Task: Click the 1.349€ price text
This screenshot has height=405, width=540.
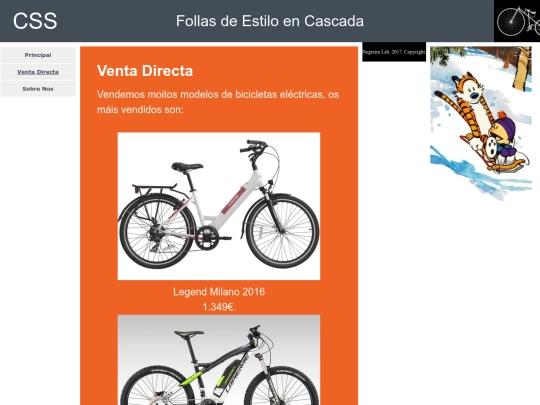Action: click(x=219, y=307)
